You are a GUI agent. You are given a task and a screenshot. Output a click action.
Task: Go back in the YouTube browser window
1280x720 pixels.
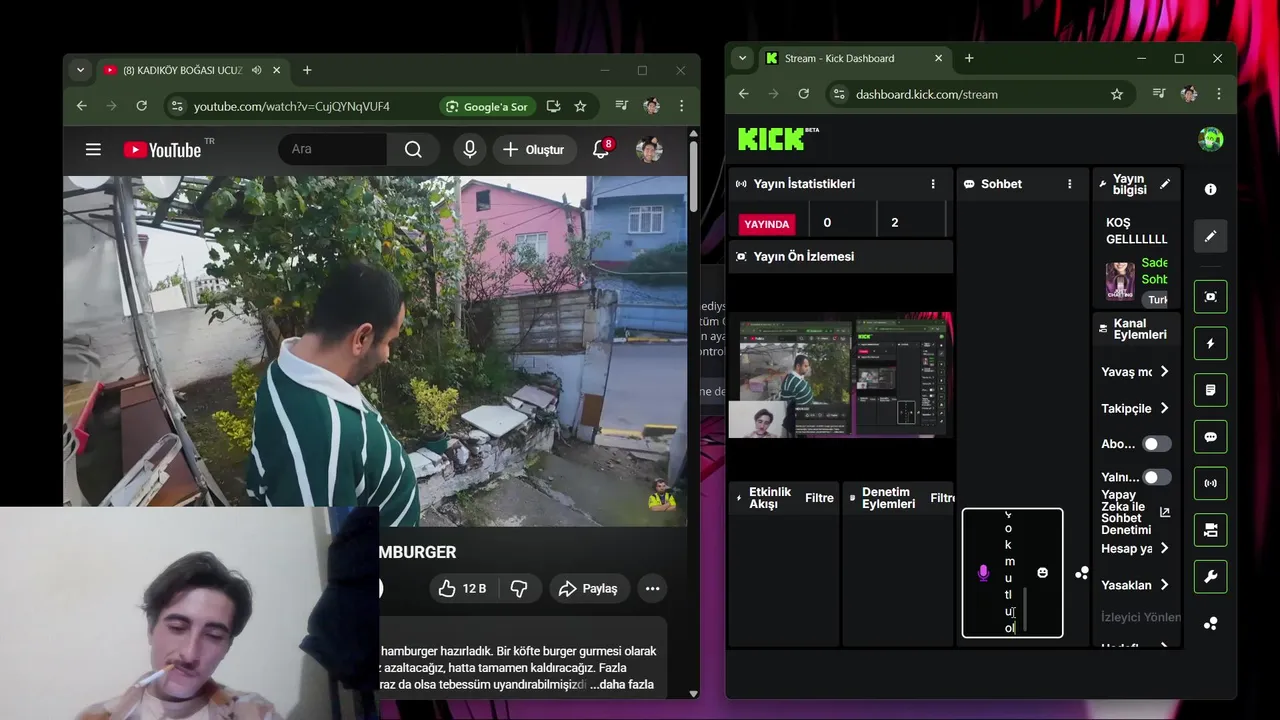(82, 106)
